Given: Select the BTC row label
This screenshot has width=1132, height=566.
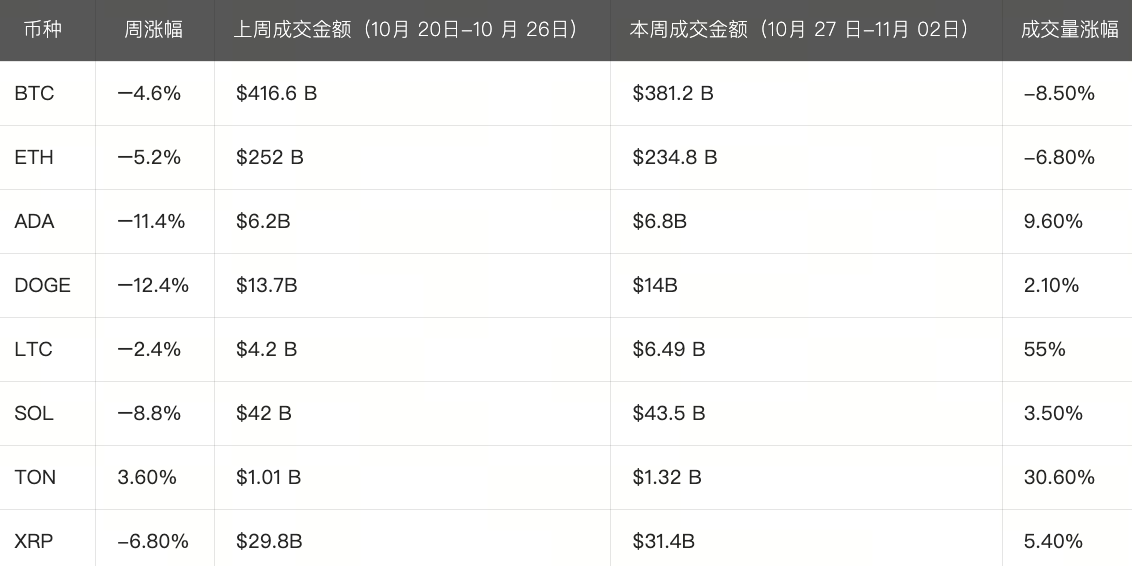Looking at the screenshot, I should click(x=35, y=94).
